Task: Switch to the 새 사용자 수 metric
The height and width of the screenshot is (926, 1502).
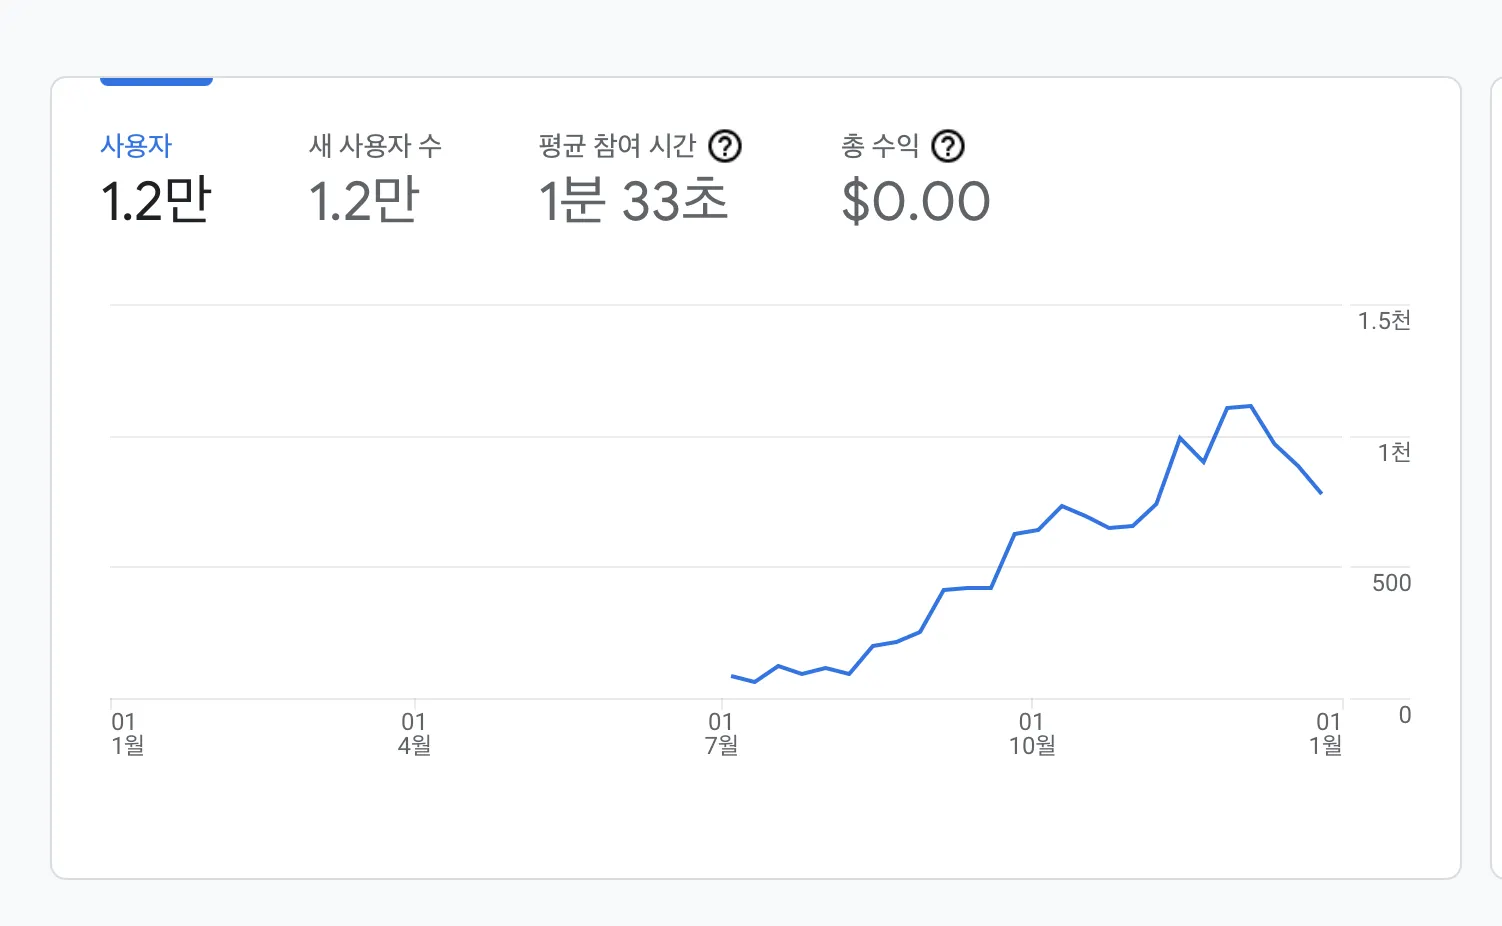Action: 375,146
